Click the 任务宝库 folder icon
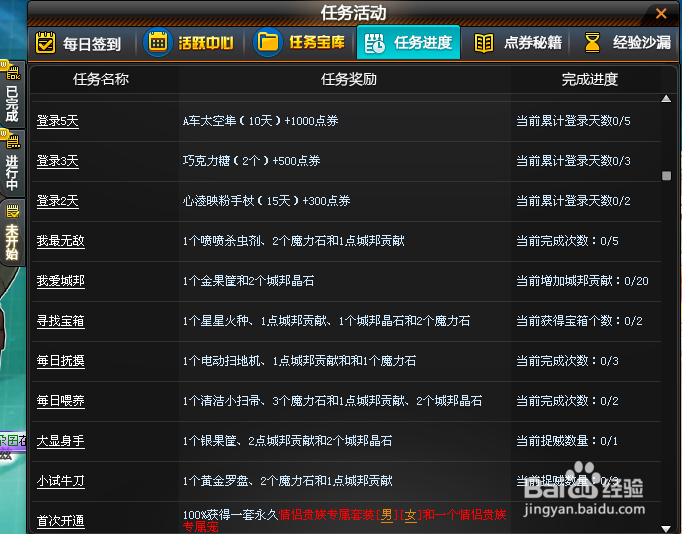This screenshot has height=534, width=682. coord(267,42)
